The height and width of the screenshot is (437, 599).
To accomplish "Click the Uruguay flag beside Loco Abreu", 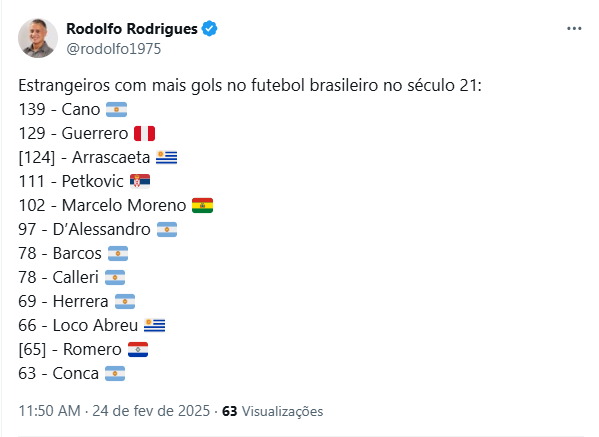I will pyautogui.click(x=155, y=325).
